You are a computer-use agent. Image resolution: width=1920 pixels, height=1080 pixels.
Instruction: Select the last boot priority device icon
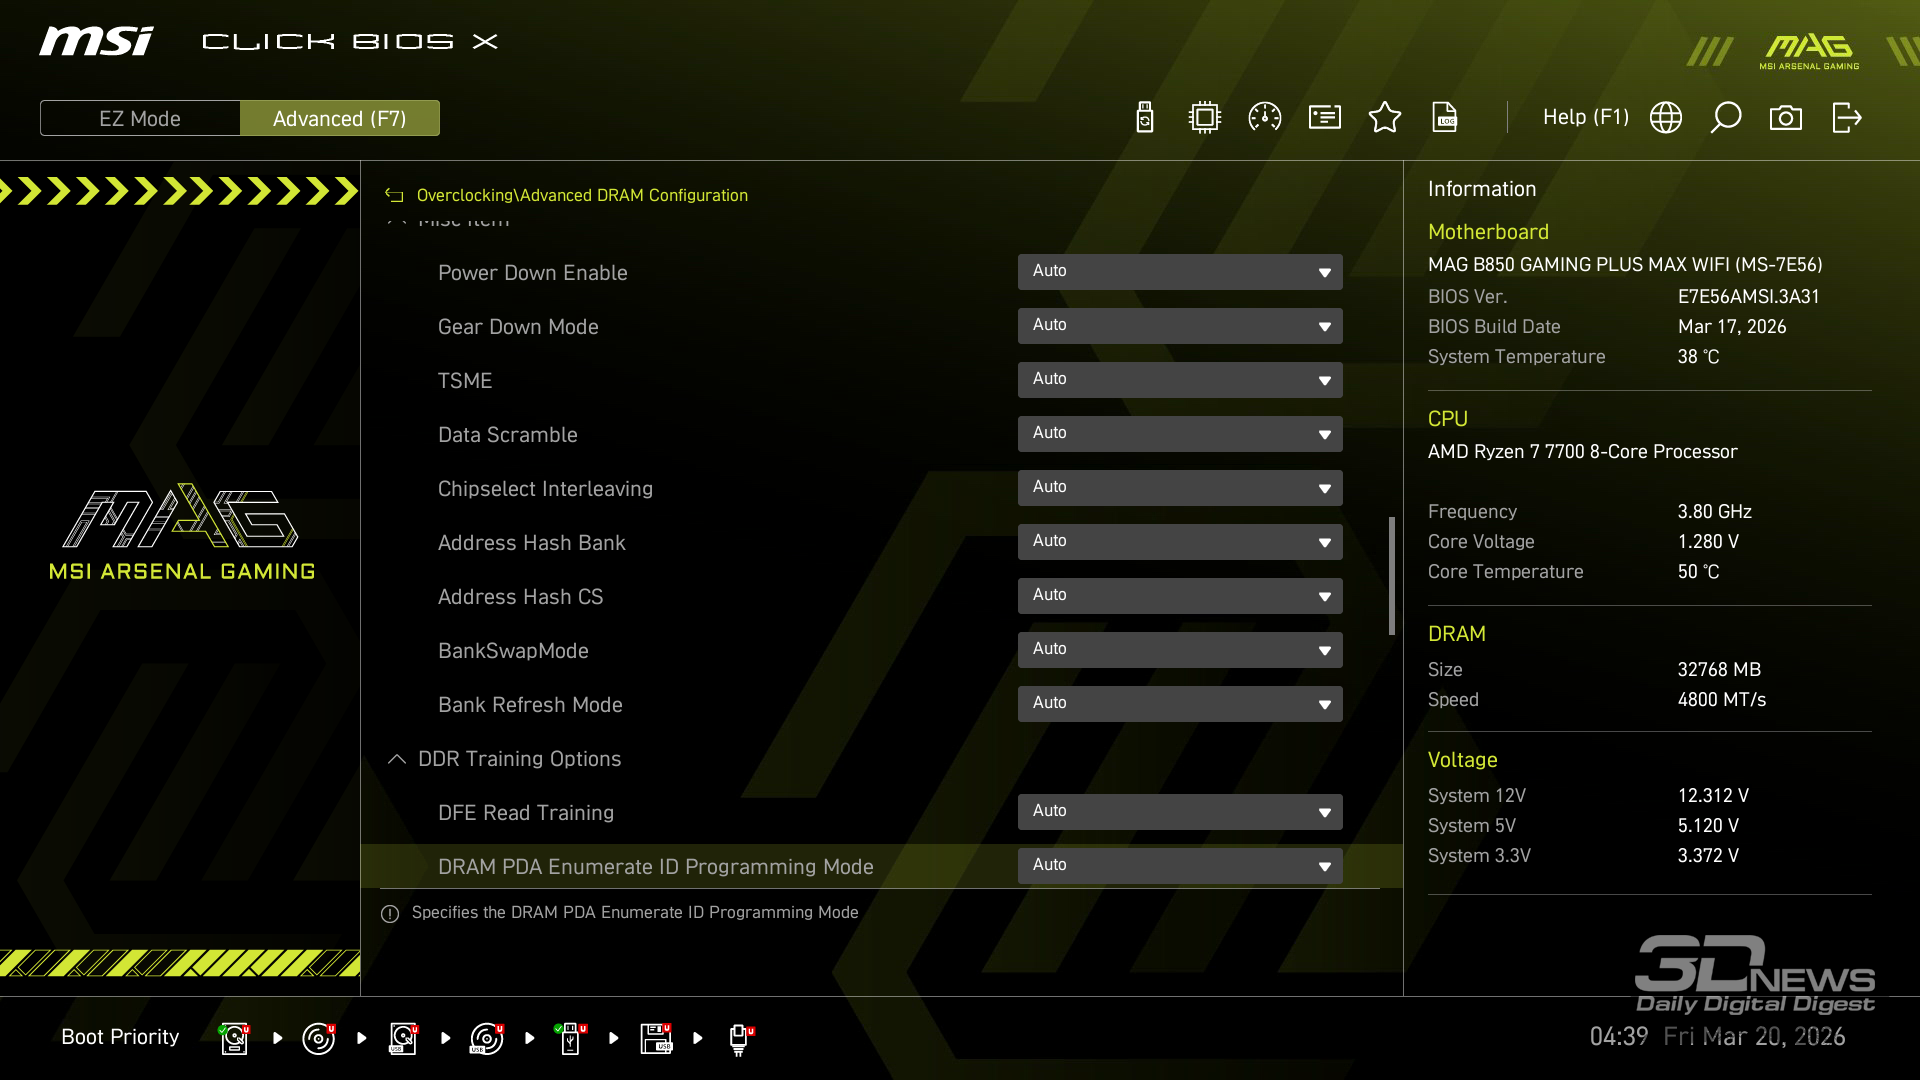[740, 1038]
